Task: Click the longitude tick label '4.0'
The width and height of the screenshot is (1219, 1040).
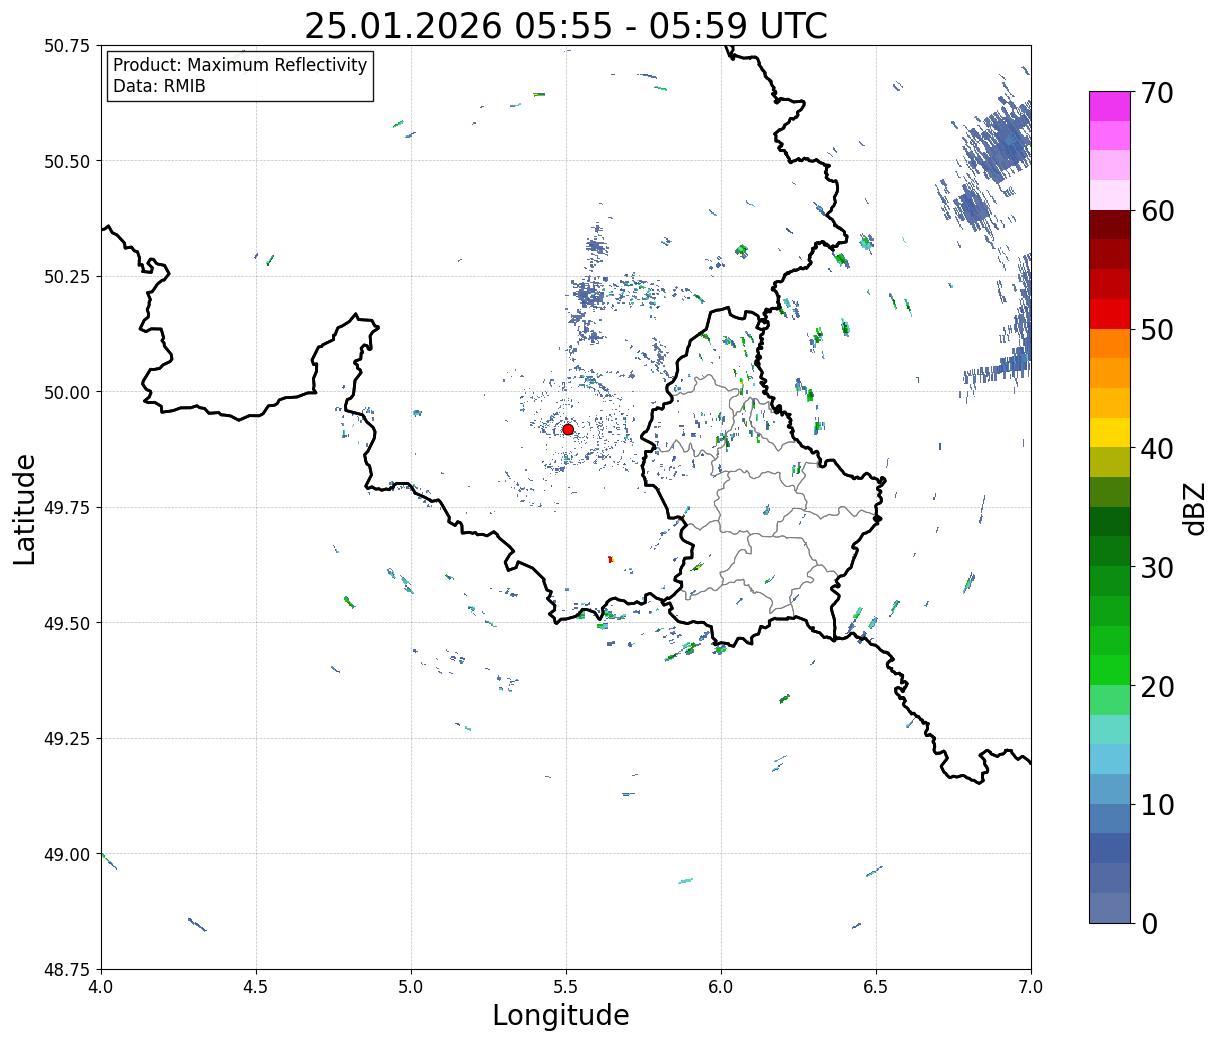Action: [101, 987]
